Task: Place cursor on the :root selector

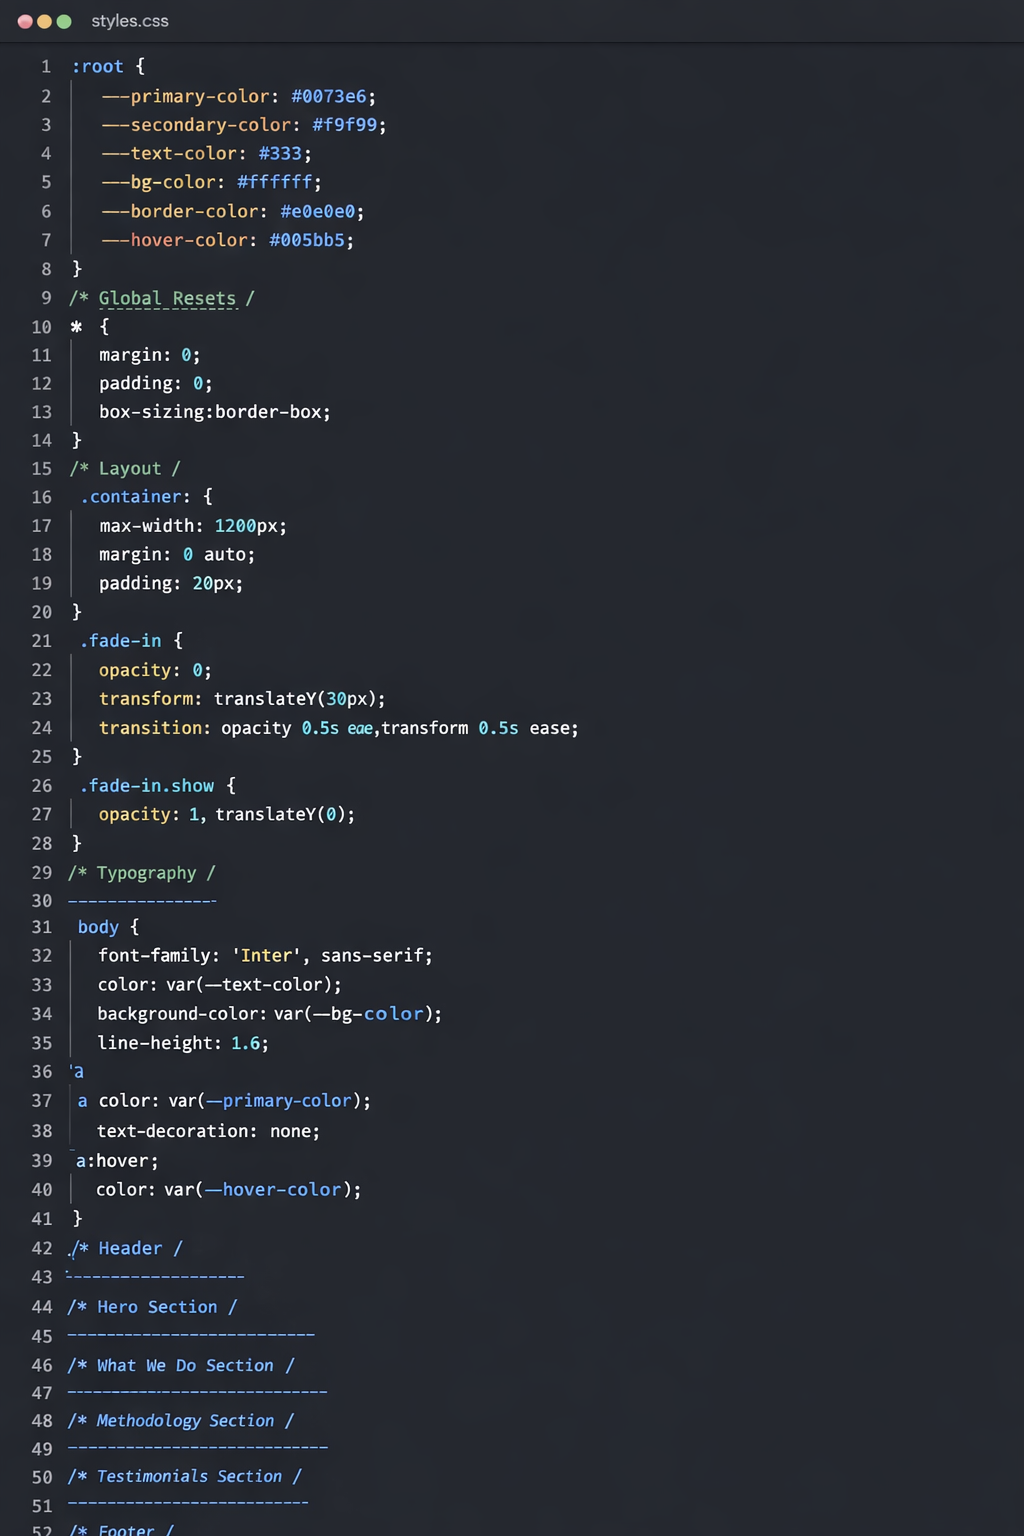Action: tap(97, 67)
